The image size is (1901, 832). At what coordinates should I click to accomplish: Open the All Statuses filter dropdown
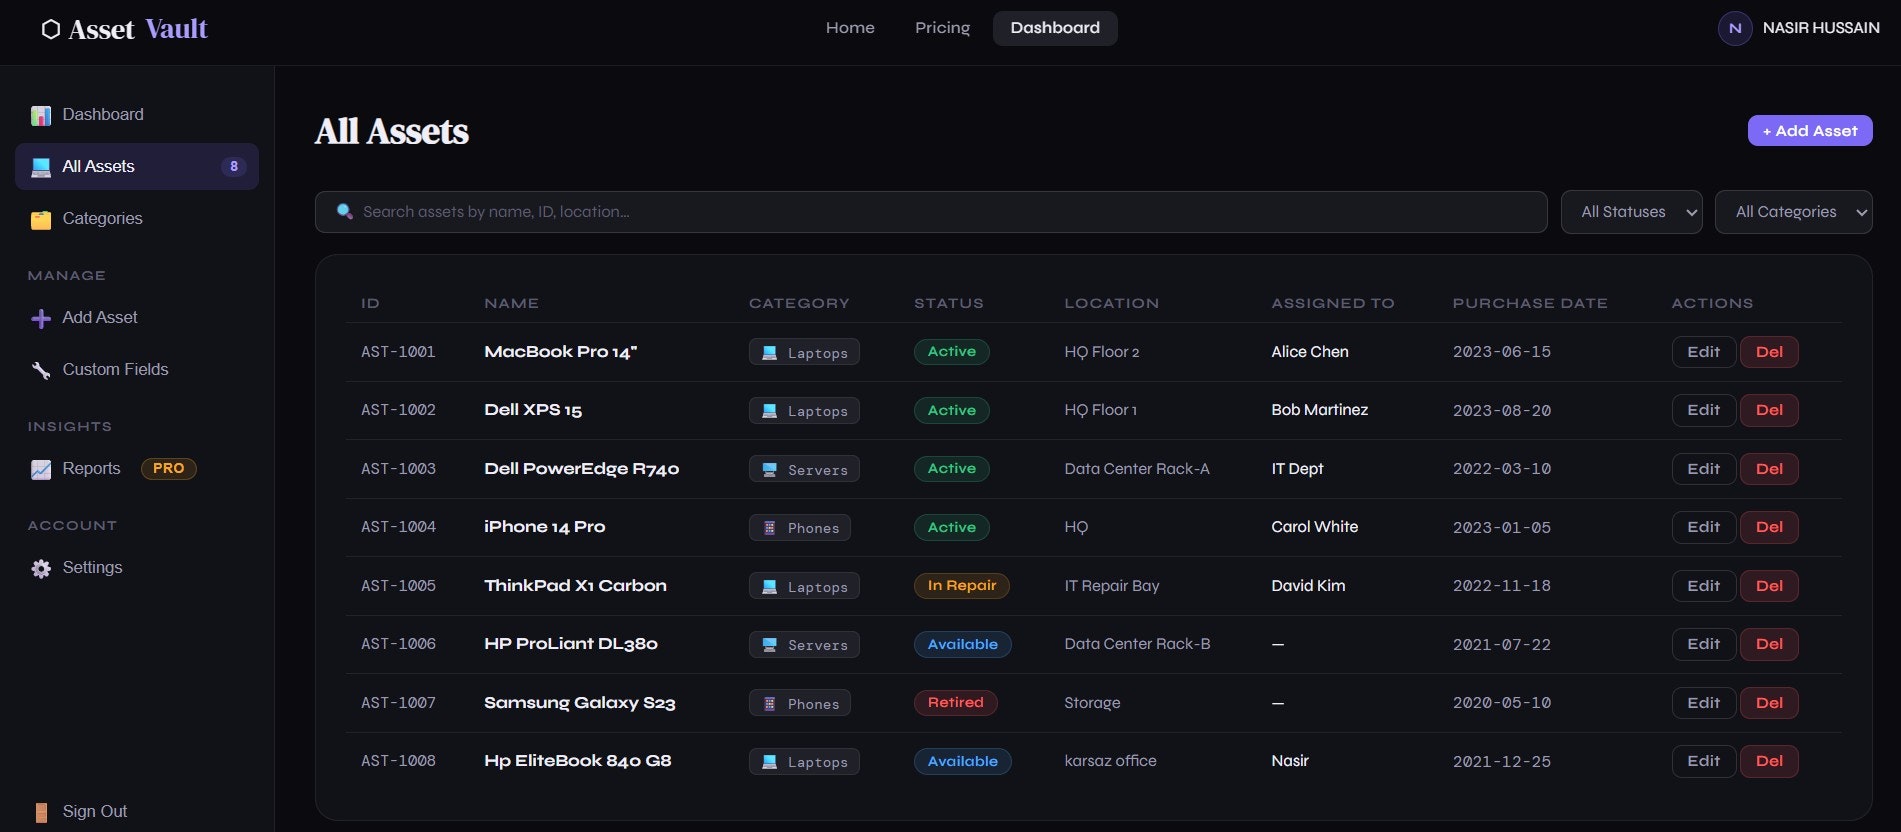tap(1631, 212)
